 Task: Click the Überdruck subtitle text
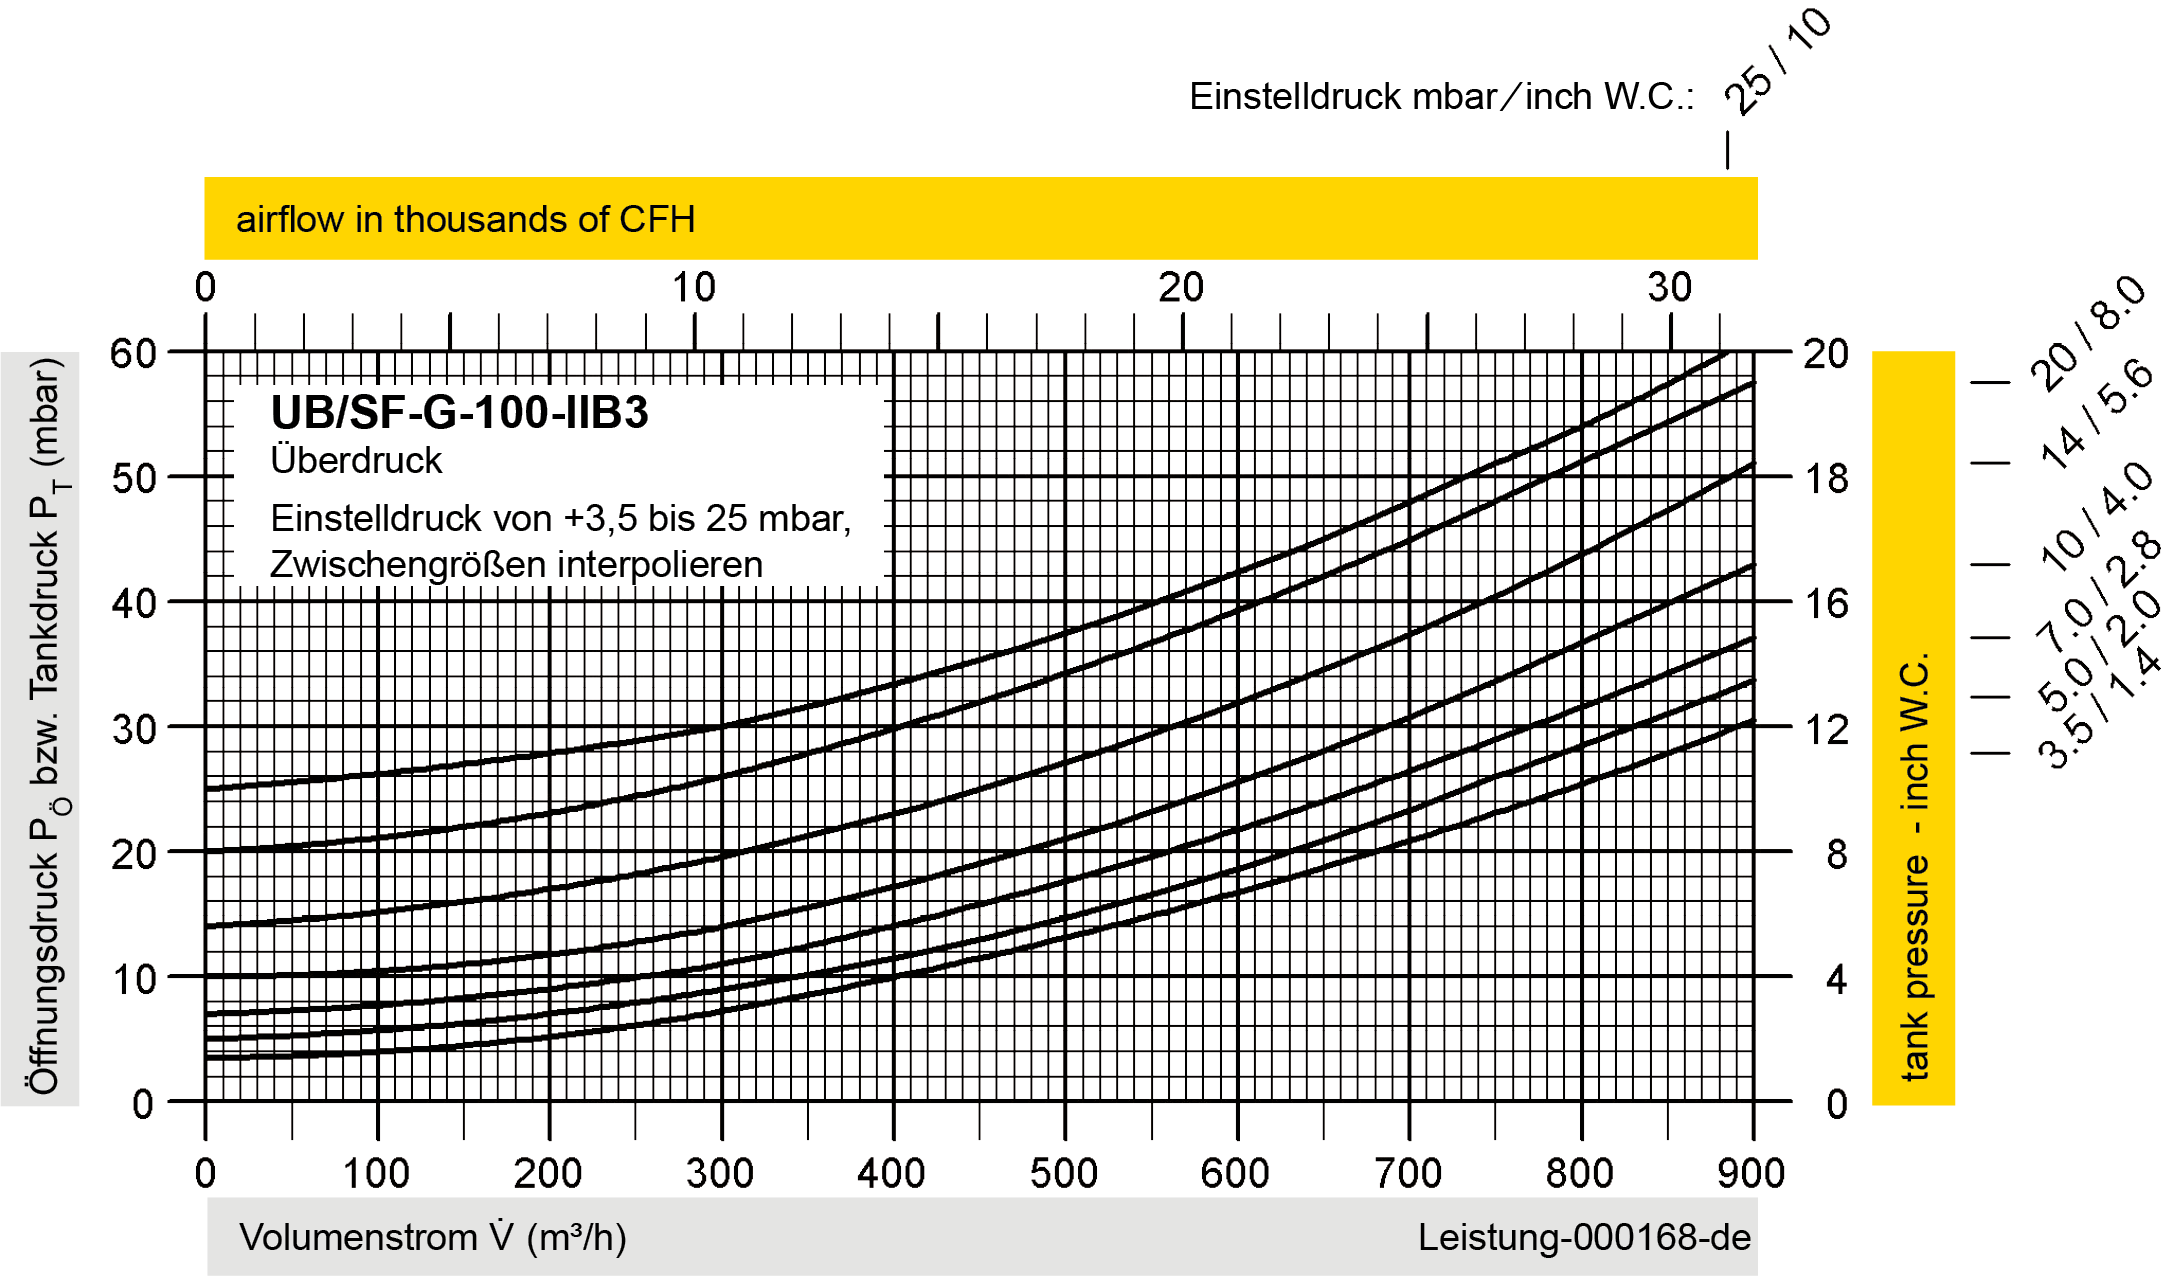(x=356, y=461)
